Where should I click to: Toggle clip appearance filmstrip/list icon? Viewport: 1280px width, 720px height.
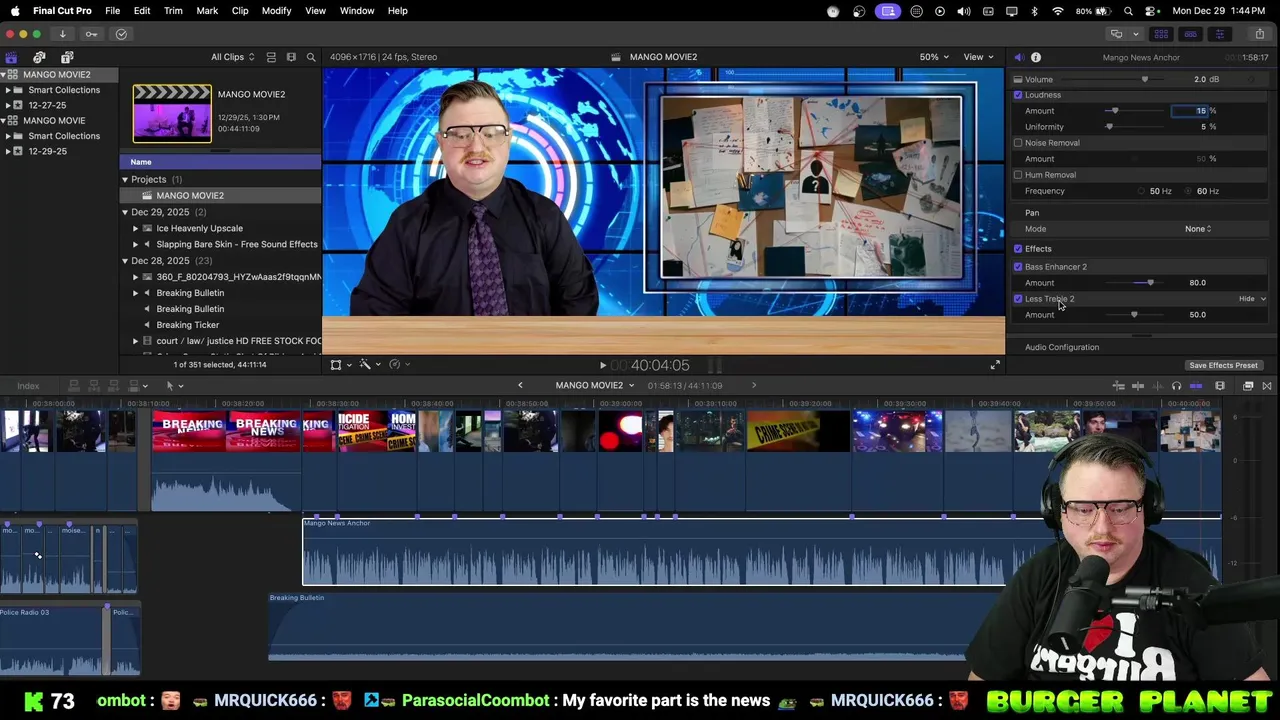pyautogui.click(x=271, y=57)
